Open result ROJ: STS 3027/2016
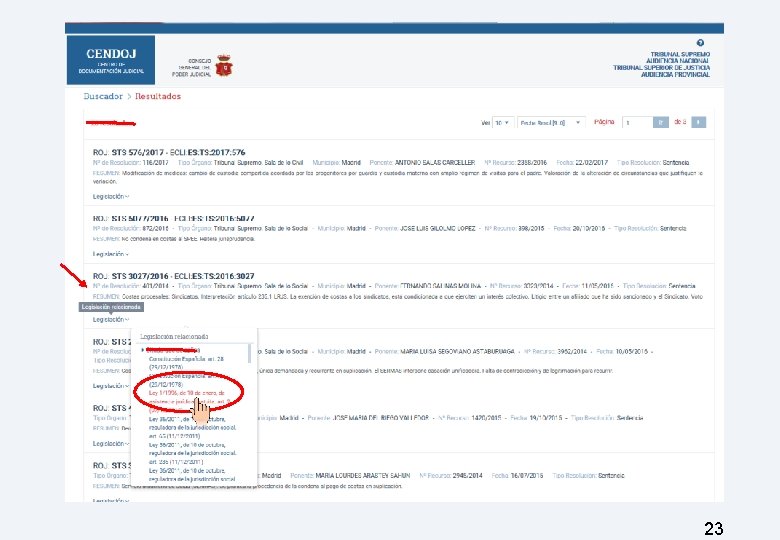 pyautogui.click(x=173, y=276)
